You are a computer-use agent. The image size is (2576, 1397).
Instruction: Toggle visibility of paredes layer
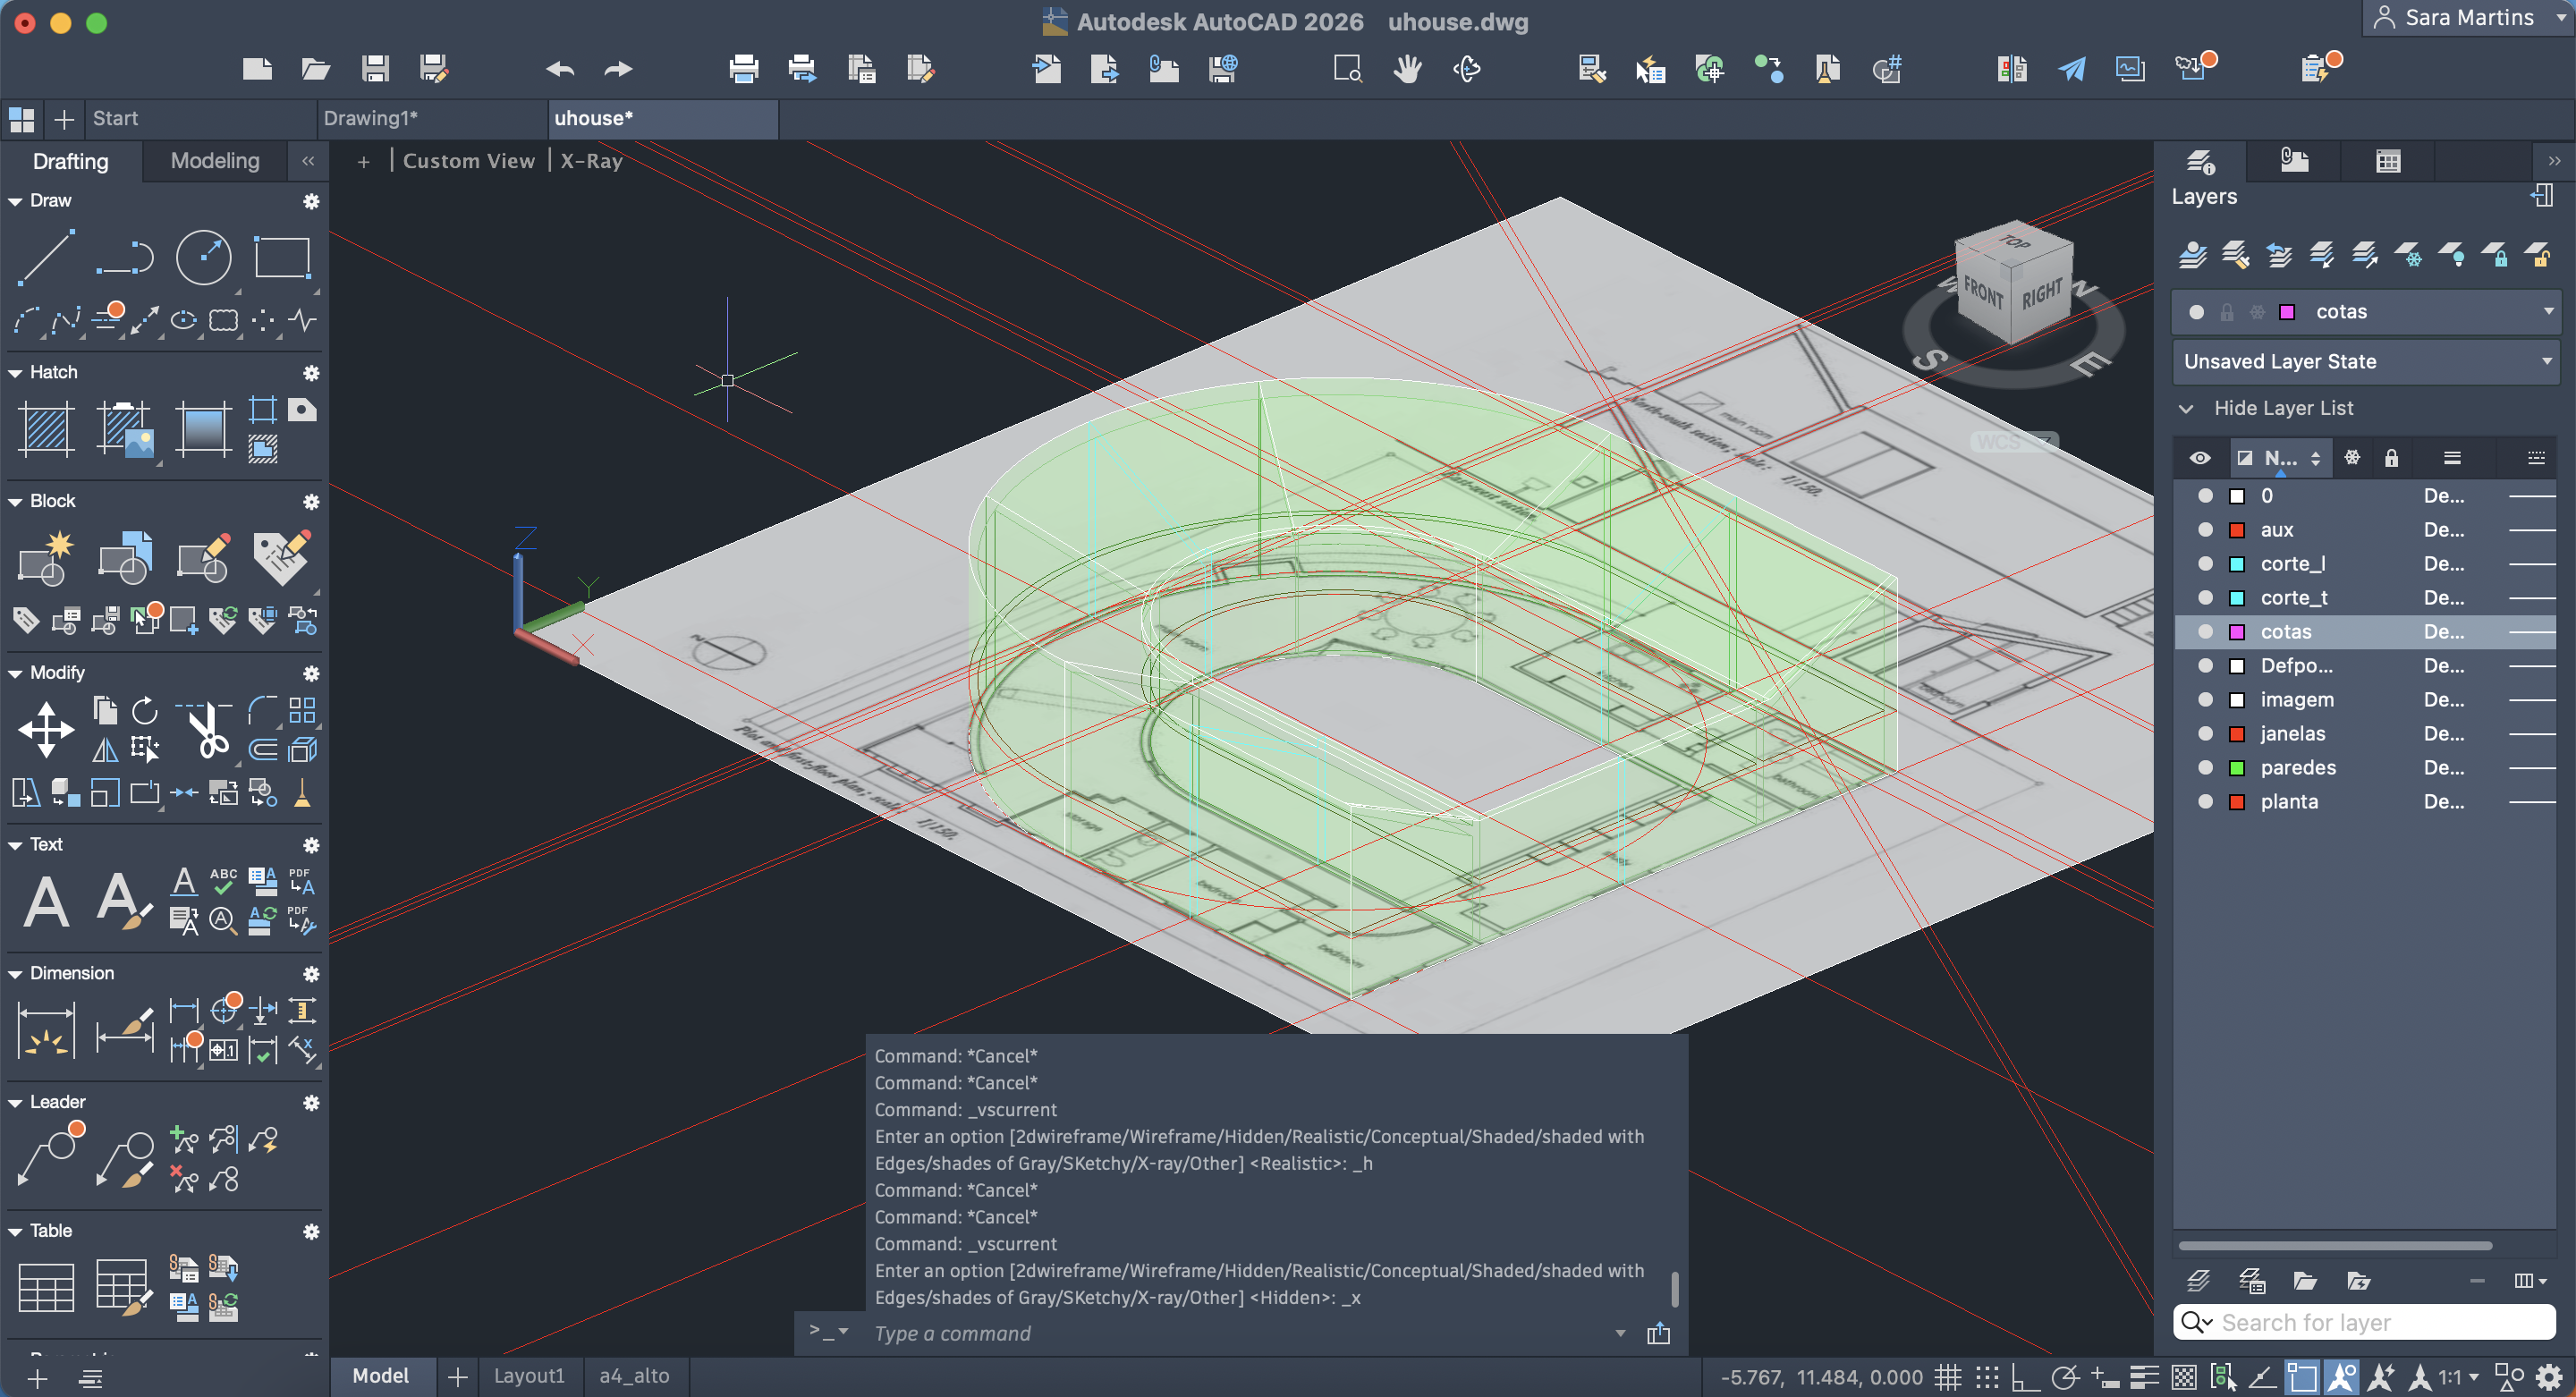pos(2204,768)
